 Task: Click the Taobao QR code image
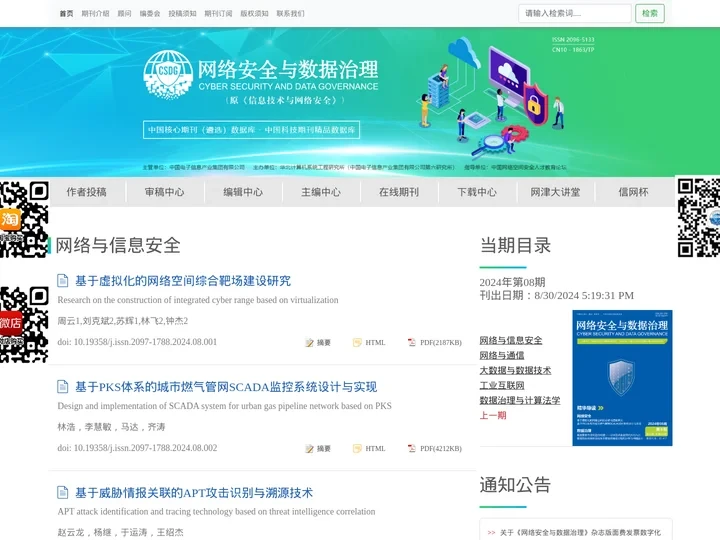(x=24, y=219)
